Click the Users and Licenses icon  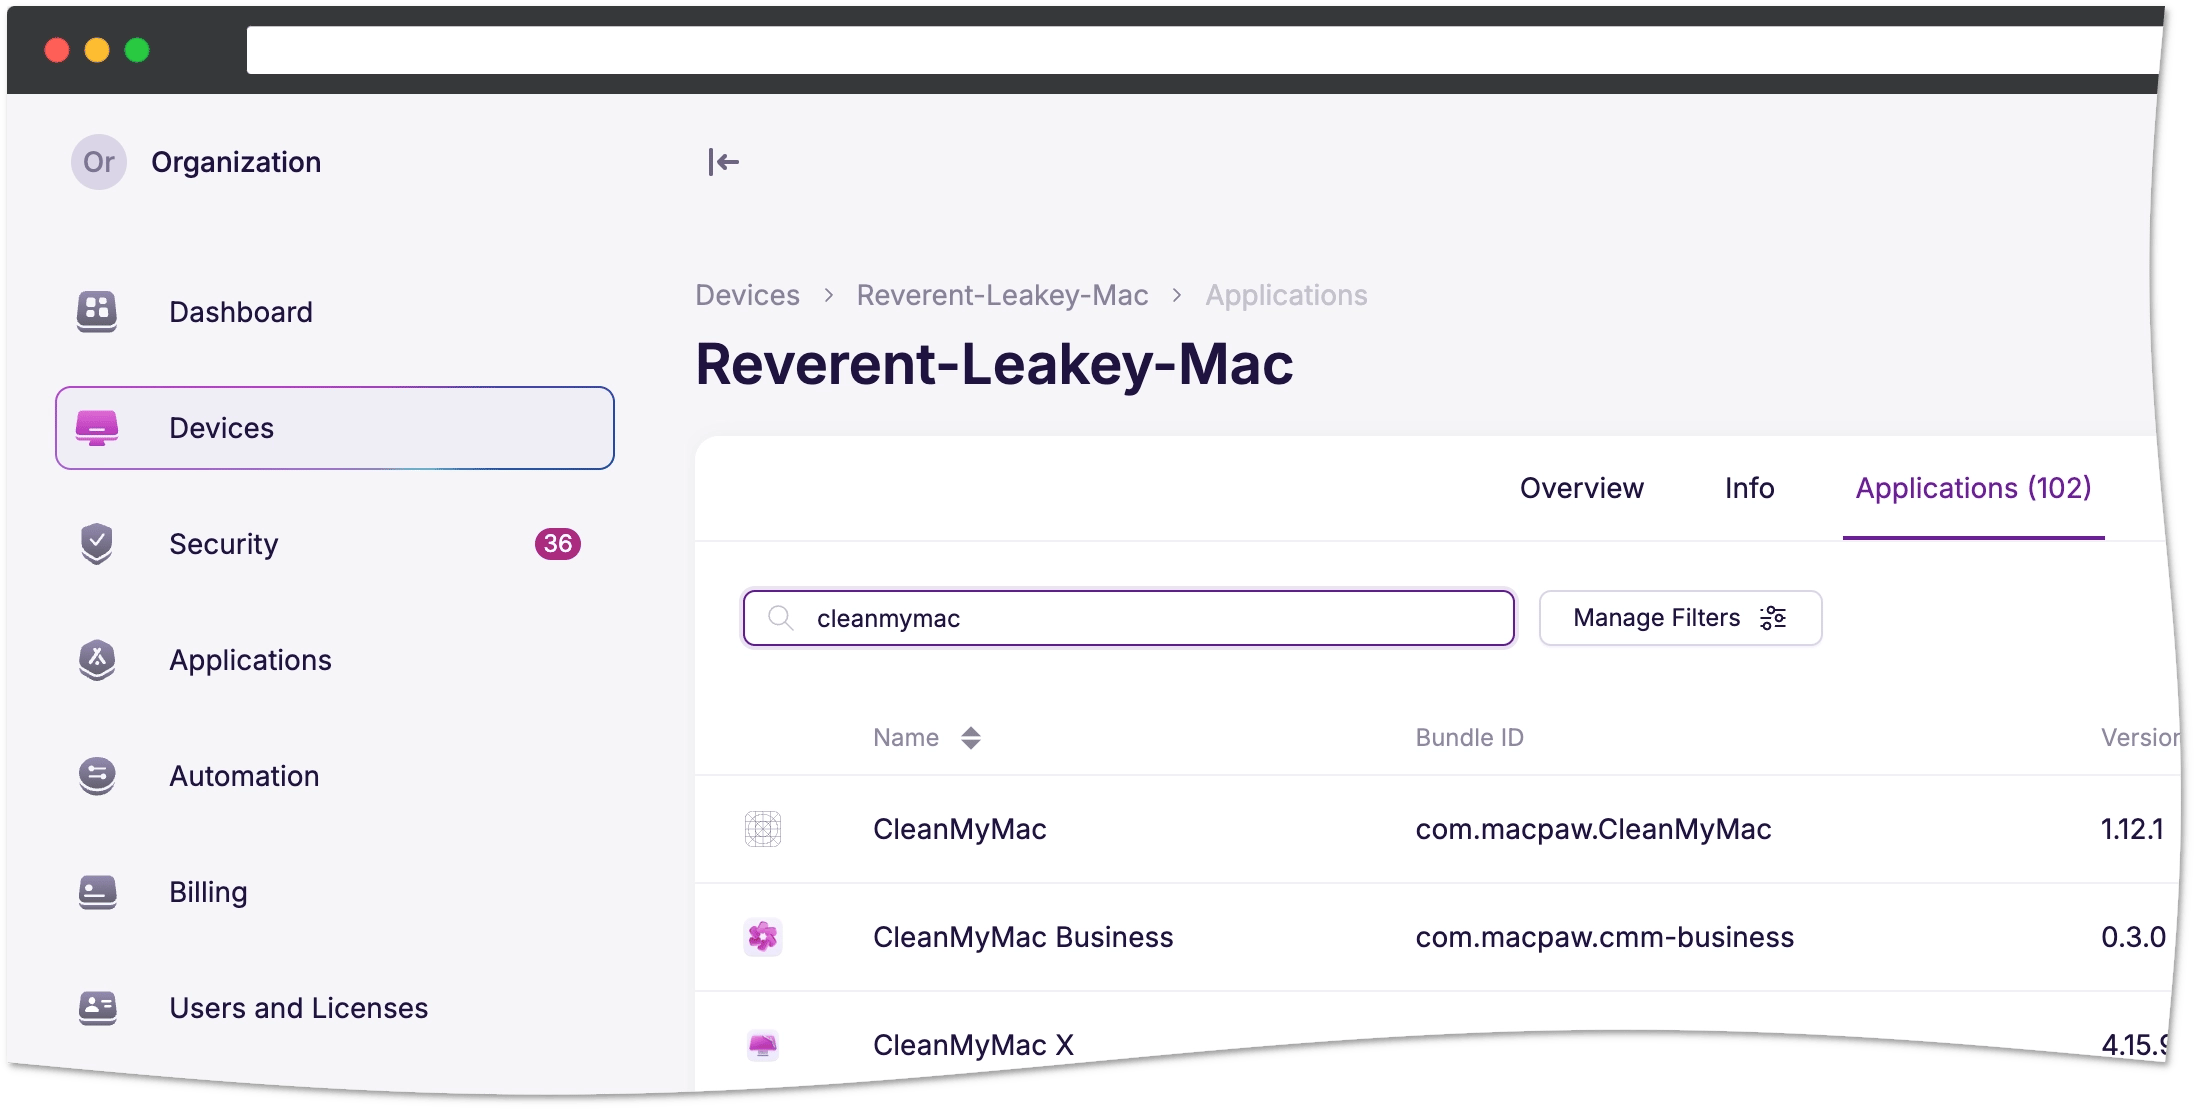(97, 1008)
